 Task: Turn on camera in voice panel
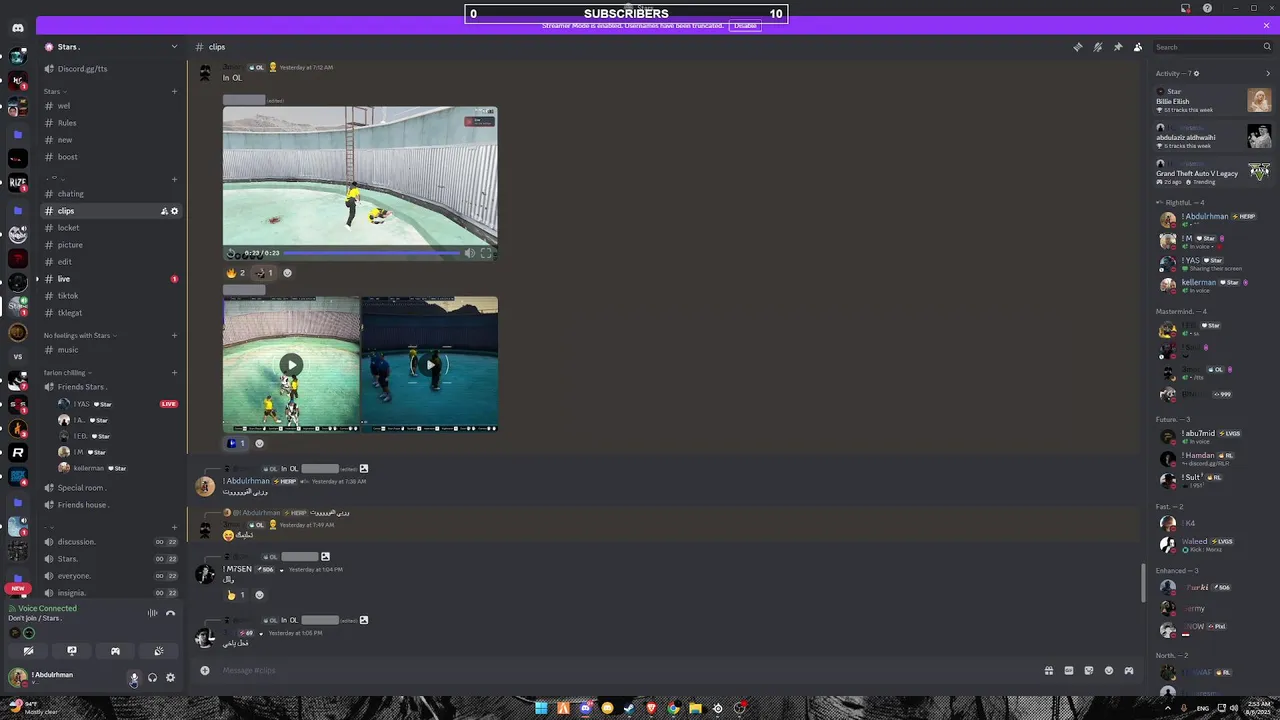point(28,651)
